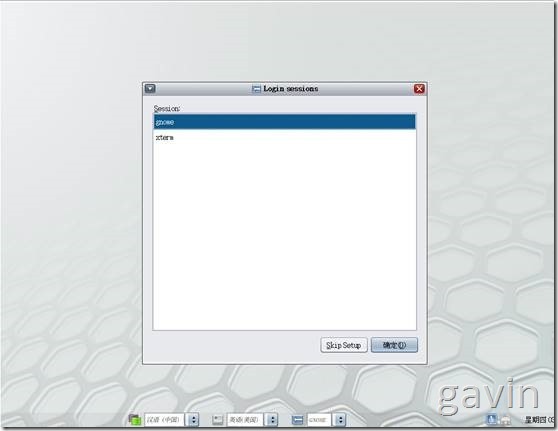
Task: Select the xterm session in the list
Action: (x=284, y=137)
